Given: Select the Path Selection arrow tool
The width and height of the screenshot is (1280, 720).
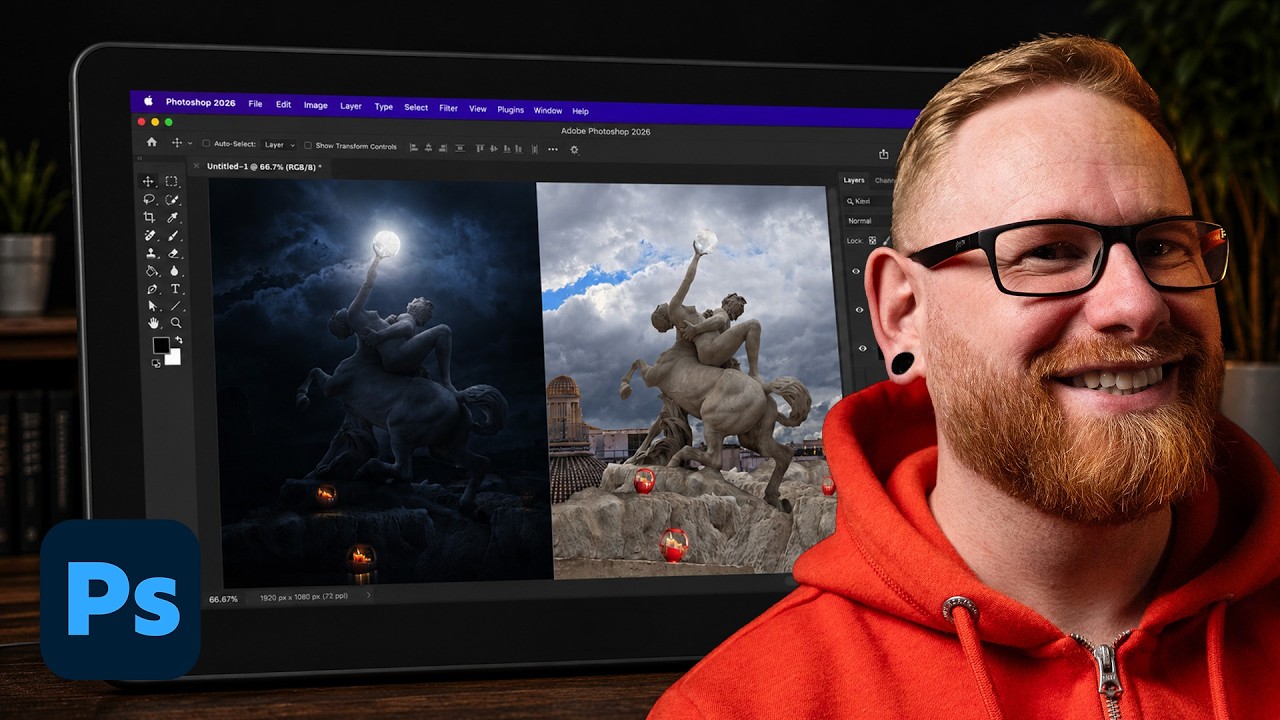Looking at the screenshot, I should click(x=152, y=306).
